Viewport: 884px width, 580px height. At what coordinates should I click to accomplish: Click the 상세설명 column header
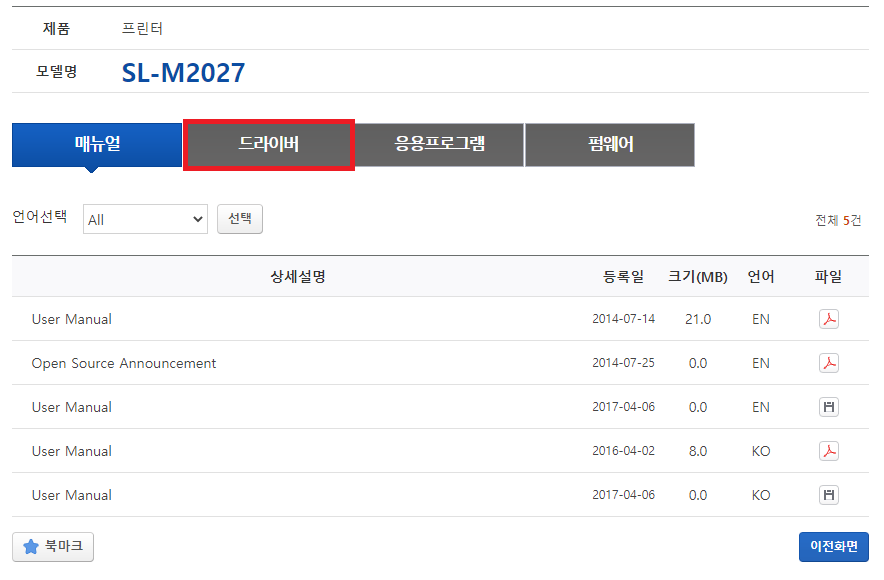pyautogui.click(x=298, y=277)
